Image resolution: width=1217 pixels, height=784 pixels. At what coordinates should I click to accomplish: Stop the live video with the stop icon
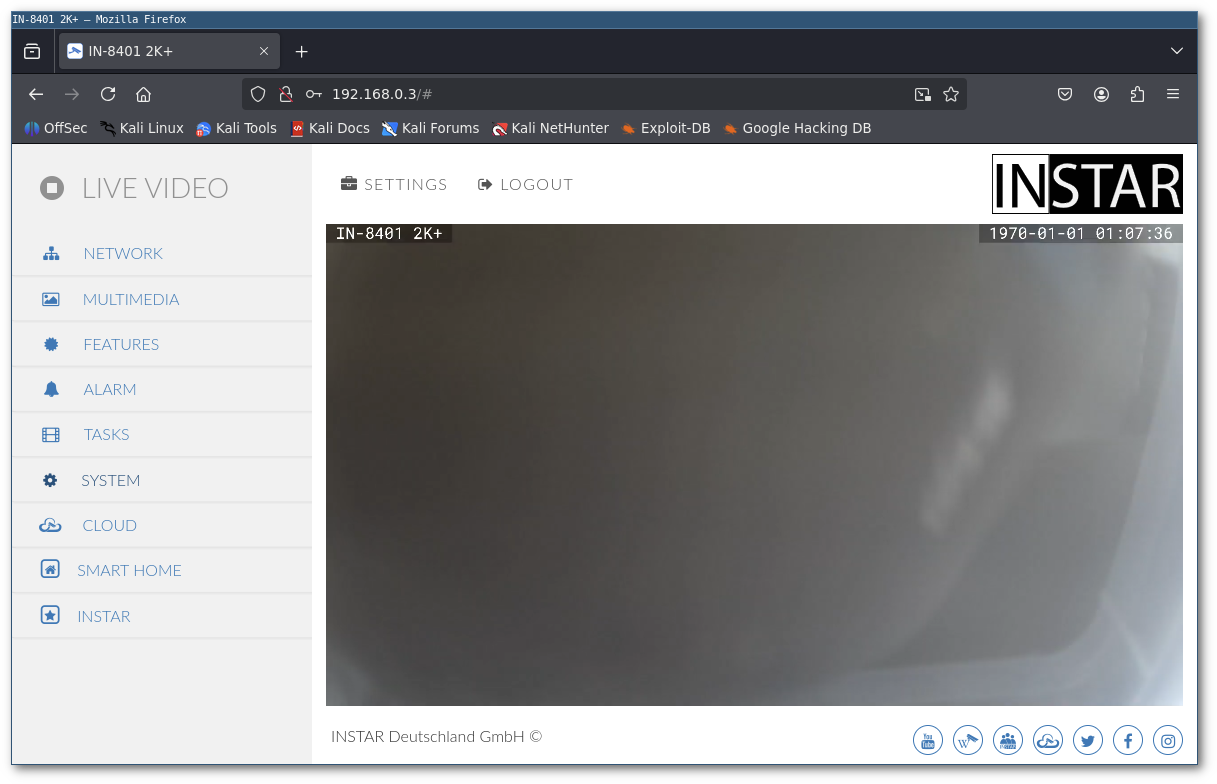[x=52, y=188]
